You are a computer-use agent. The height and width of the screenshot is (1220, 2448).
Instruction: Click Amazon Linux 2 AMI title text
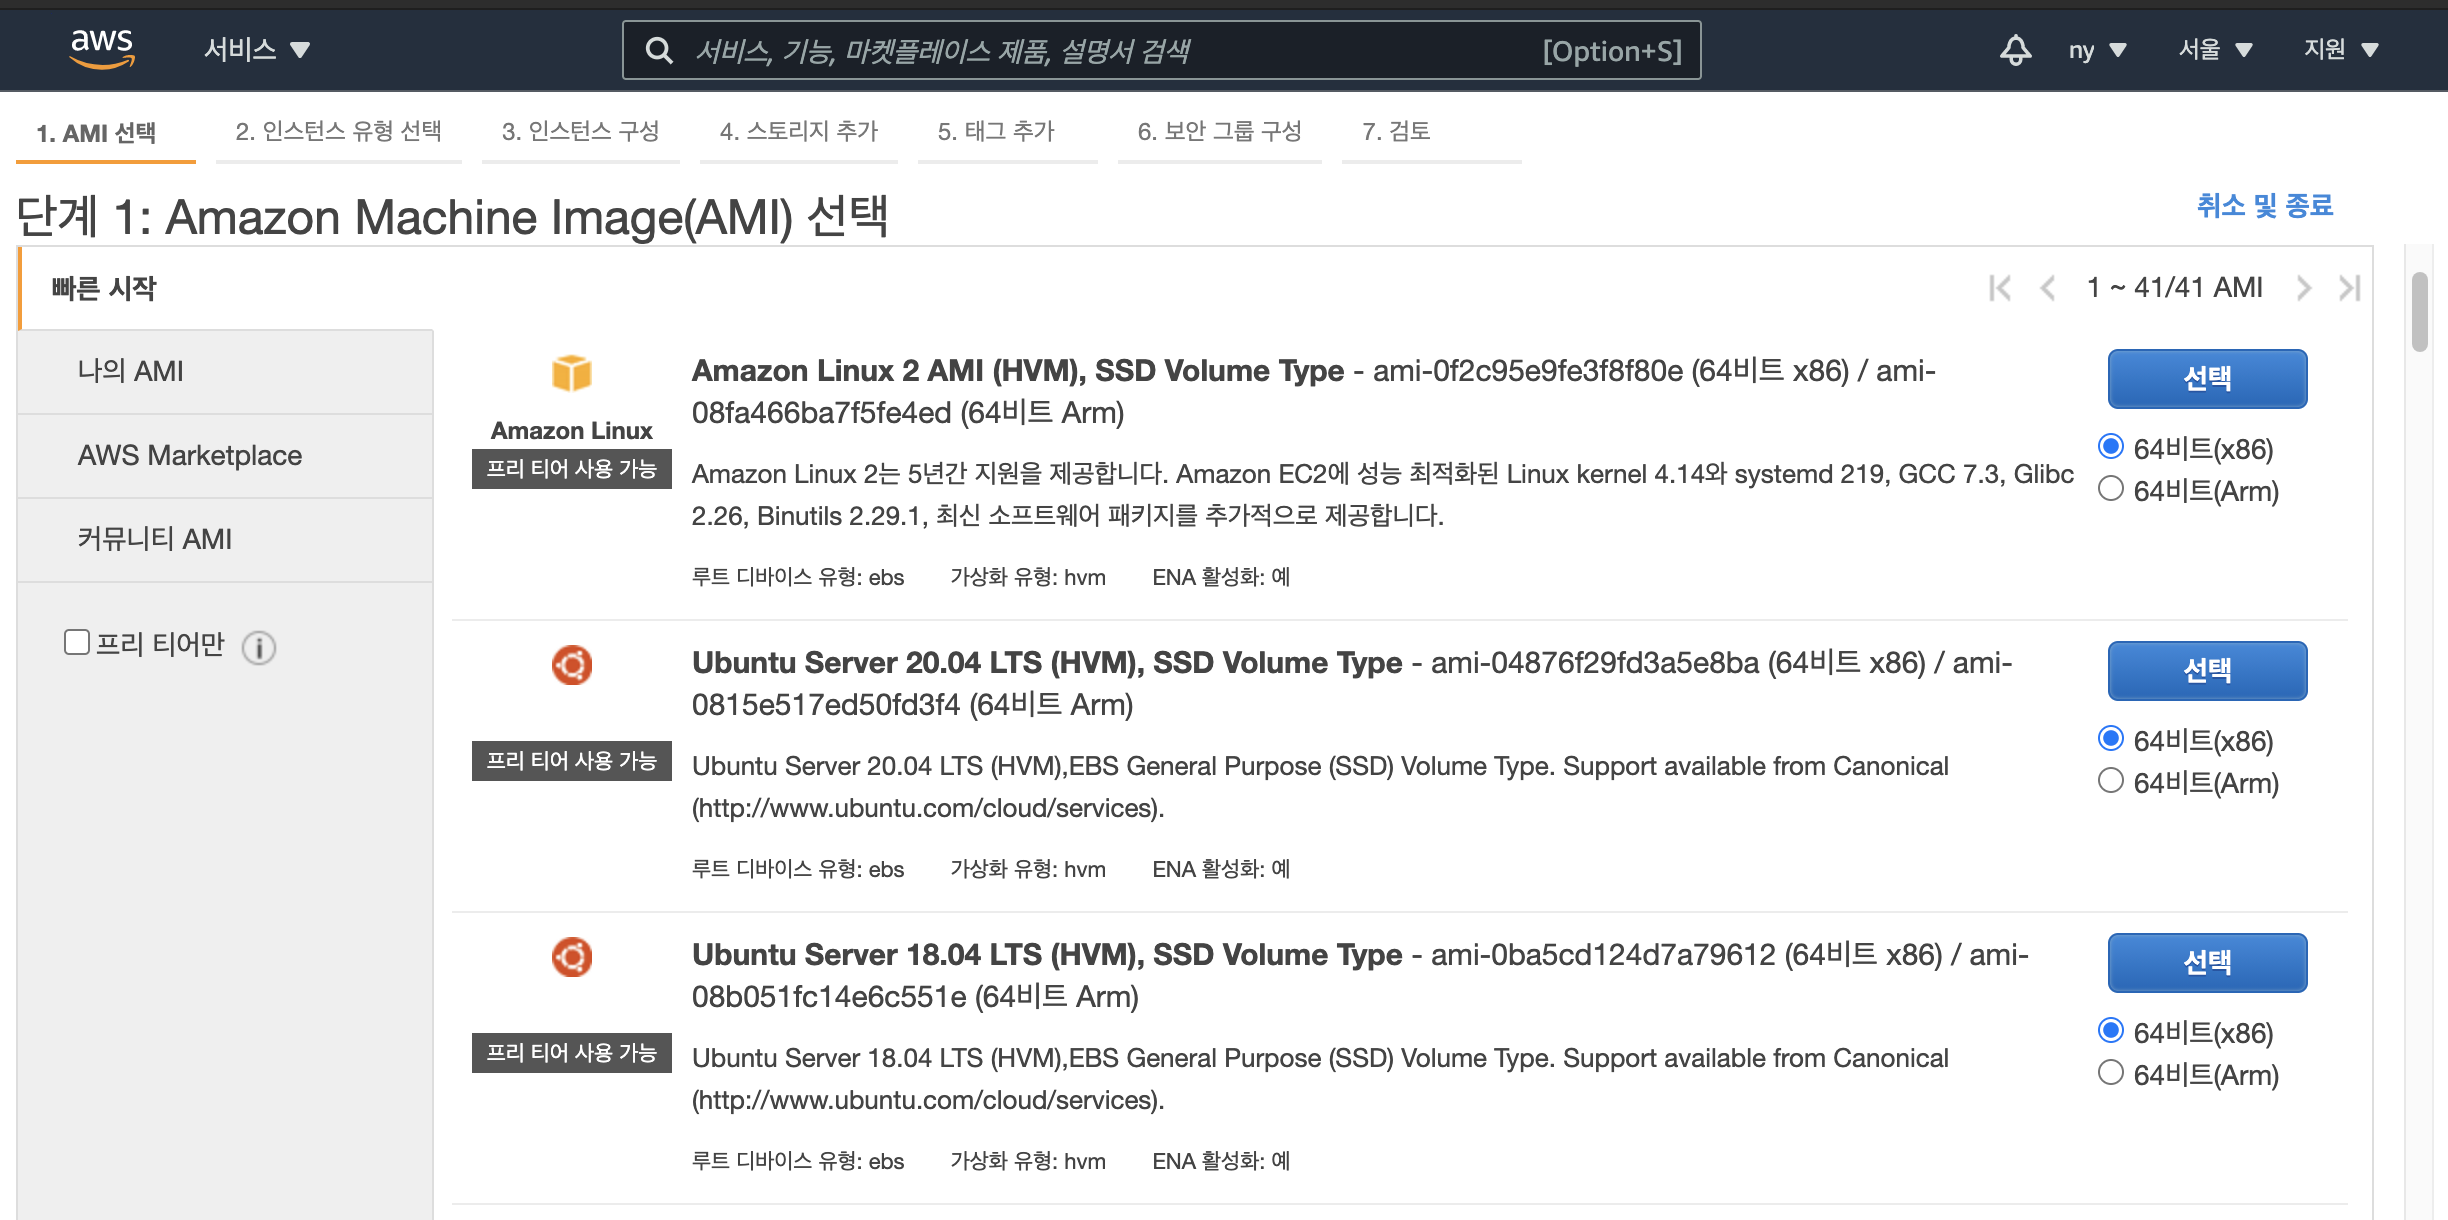tap(1017, 371)
